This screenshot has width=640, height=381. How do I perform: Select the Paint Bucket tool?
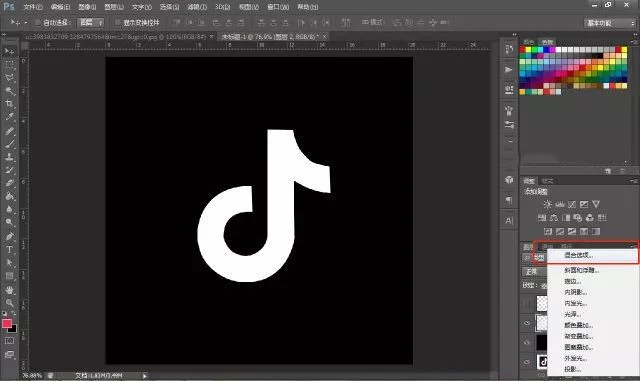tap(9, 196)
